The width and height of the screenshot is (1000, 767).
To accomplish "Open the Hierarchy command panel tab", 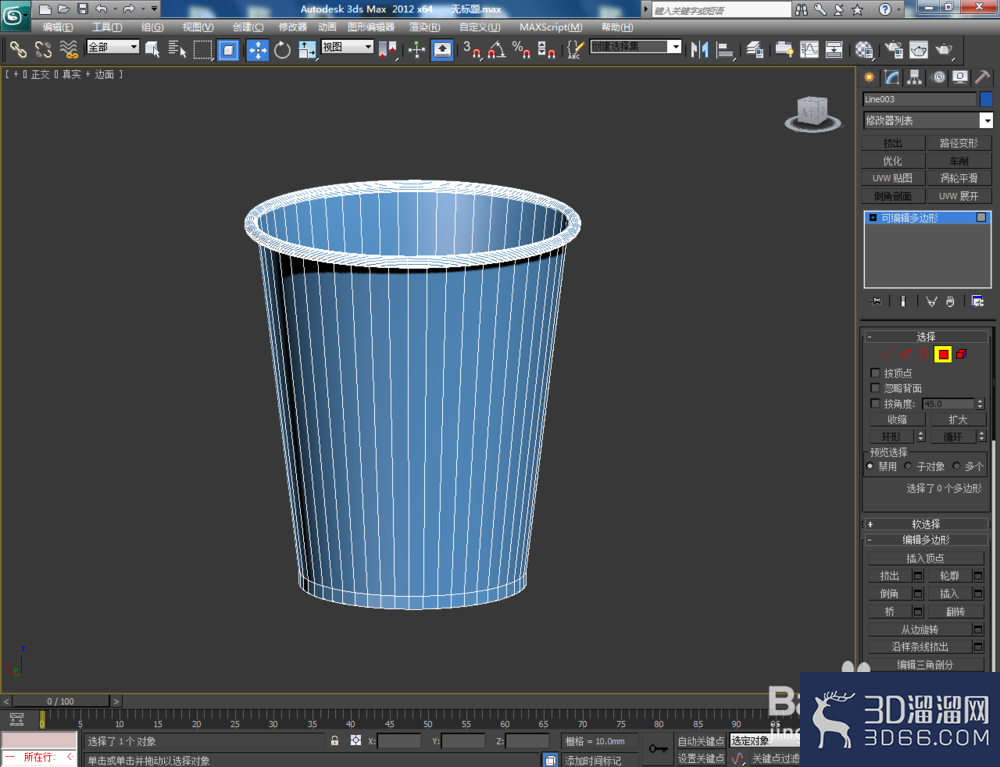I will (915, 77).
